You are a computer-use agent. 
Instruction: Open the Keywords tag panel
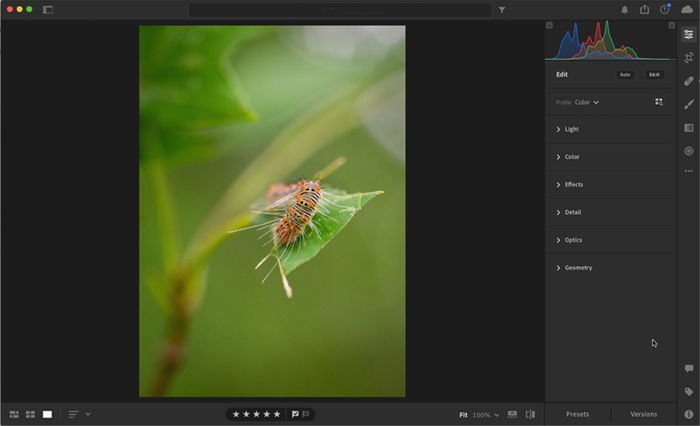(688, 392)
